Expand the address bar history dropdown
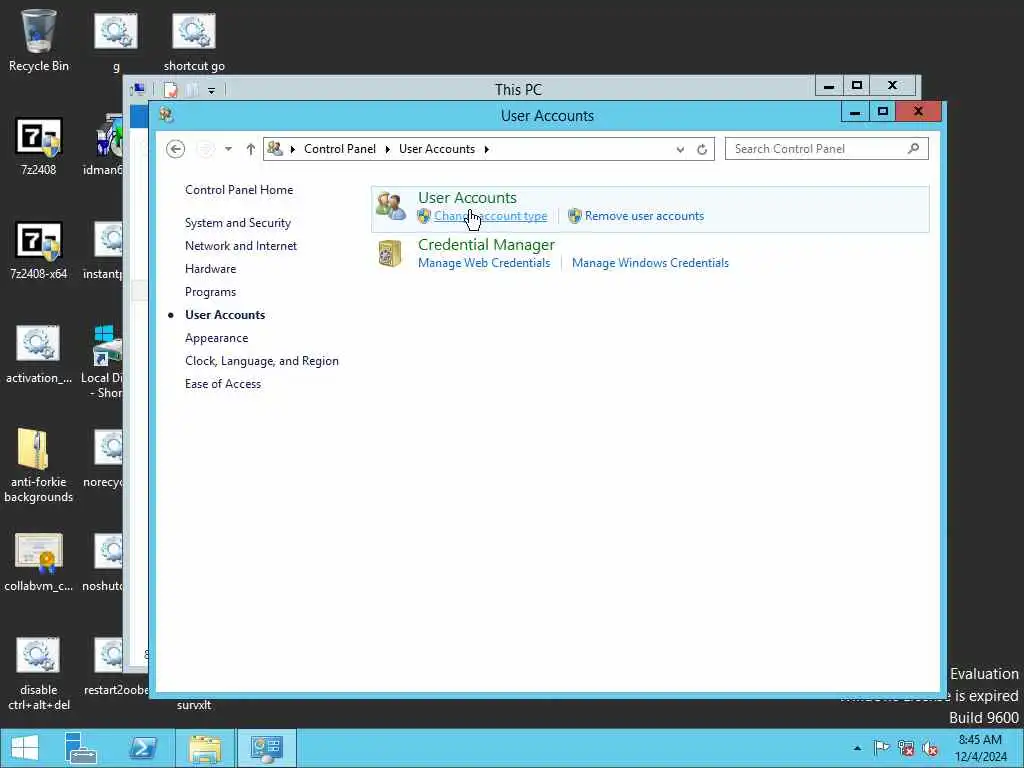 [680, 150]
